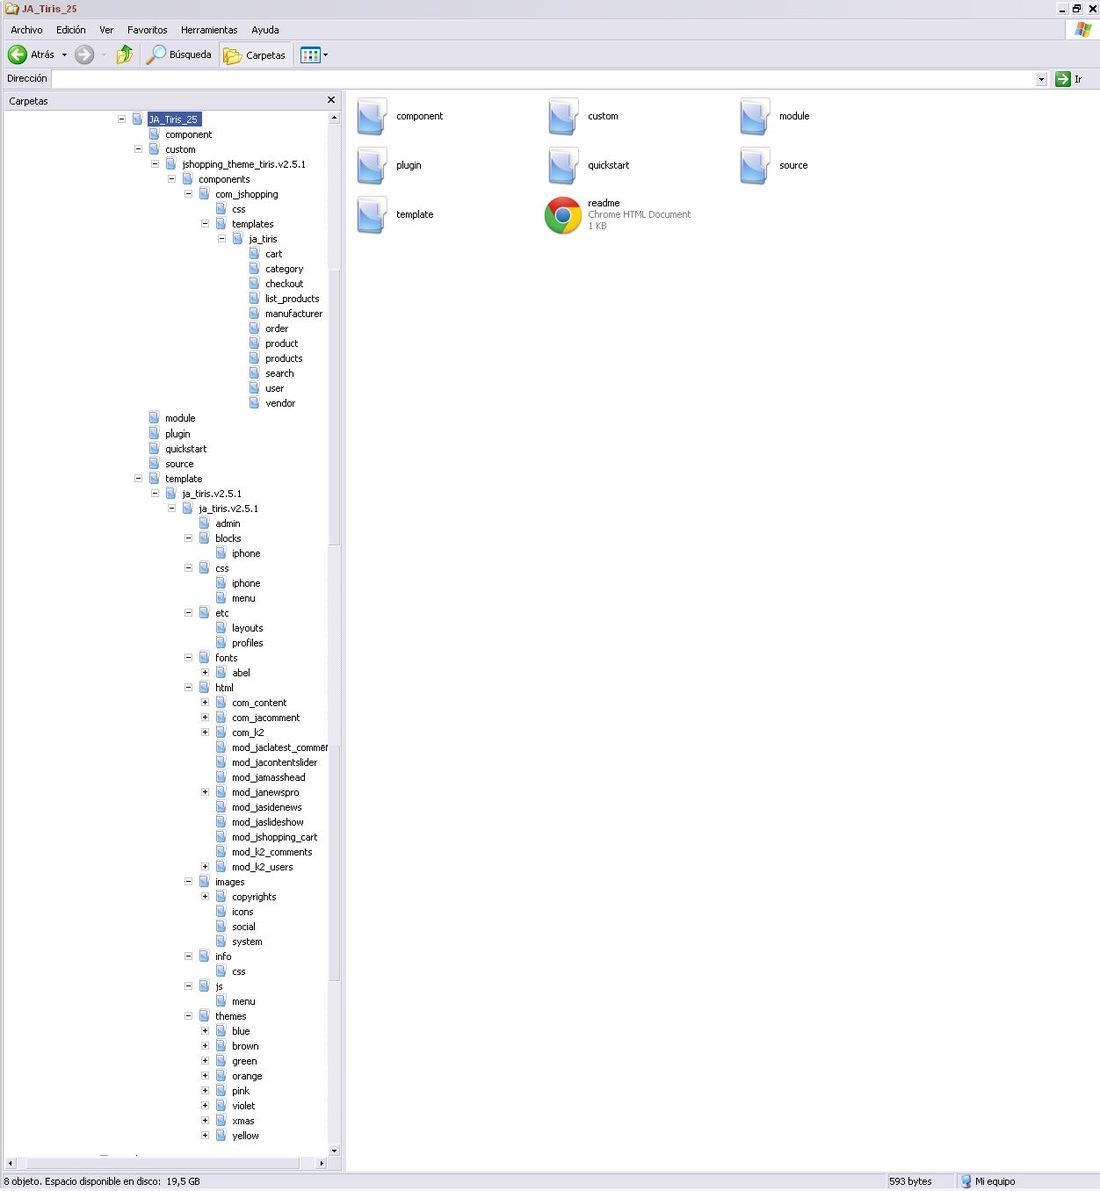Viewport: 1100px width, 1191px height.
Task: Click the forward navigation arrow icon
Action: [x=84, y=55]
